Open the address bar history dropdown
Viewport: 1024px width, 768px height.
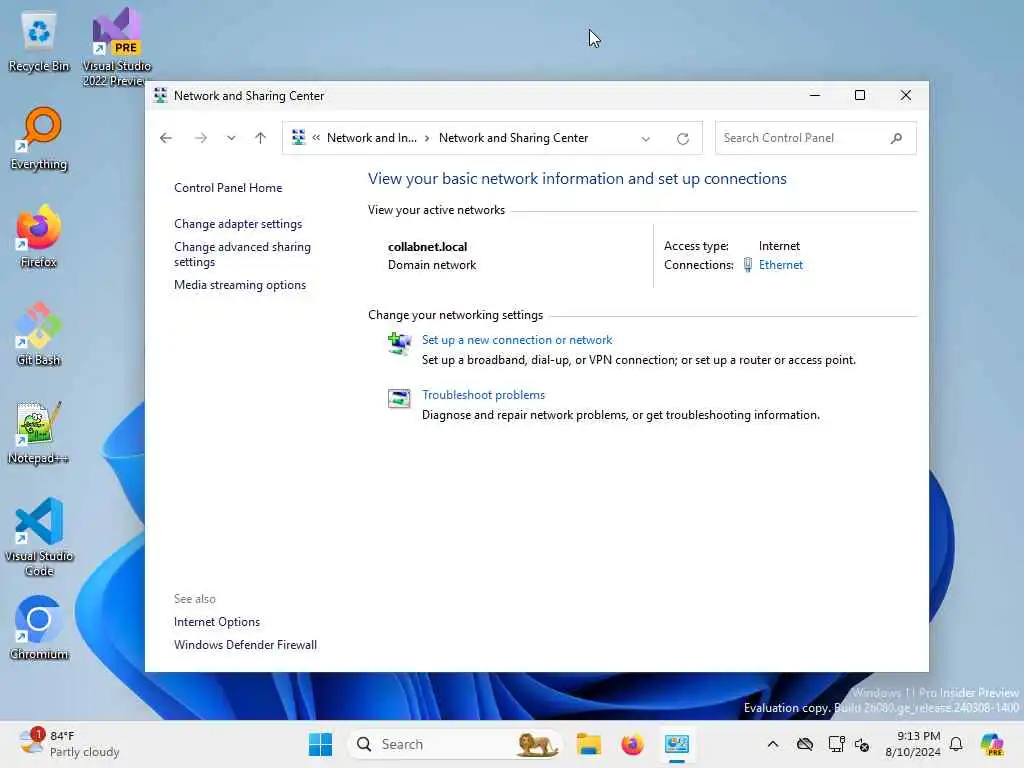(x=646, y=138)
